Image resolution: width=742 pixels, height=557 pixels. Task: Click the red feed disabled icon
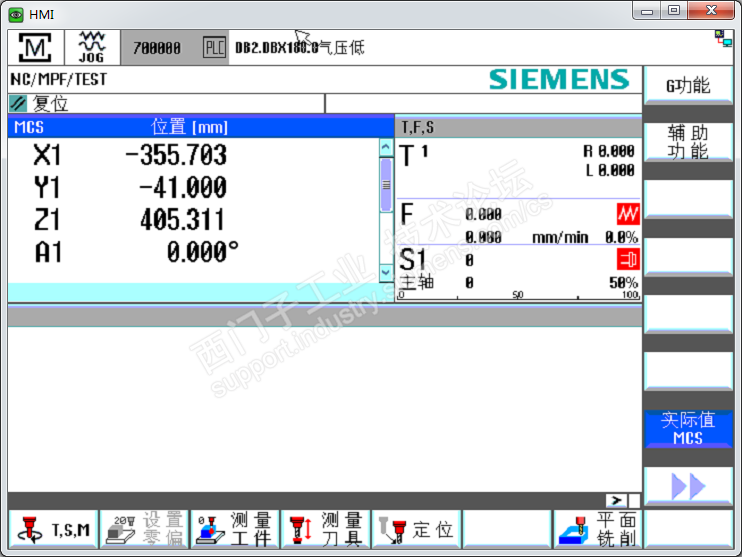click(628, 214)
